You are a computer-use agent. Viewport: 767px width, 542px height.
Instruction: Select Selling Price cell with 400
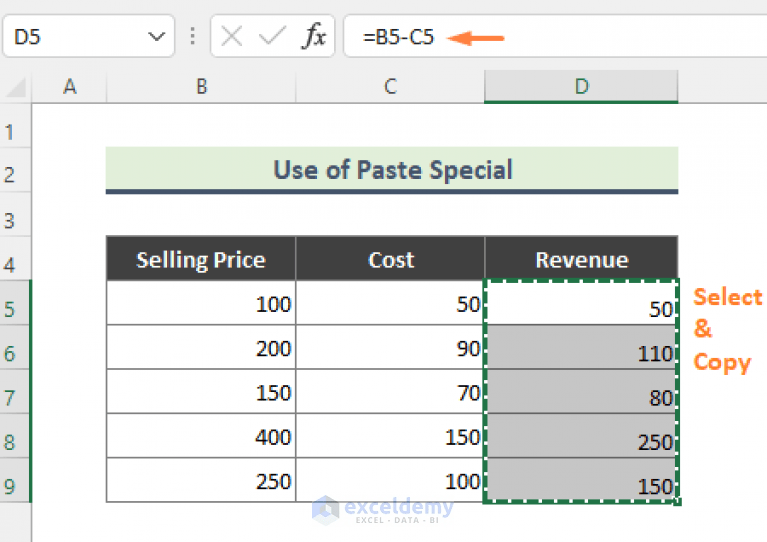click(201, 436)
